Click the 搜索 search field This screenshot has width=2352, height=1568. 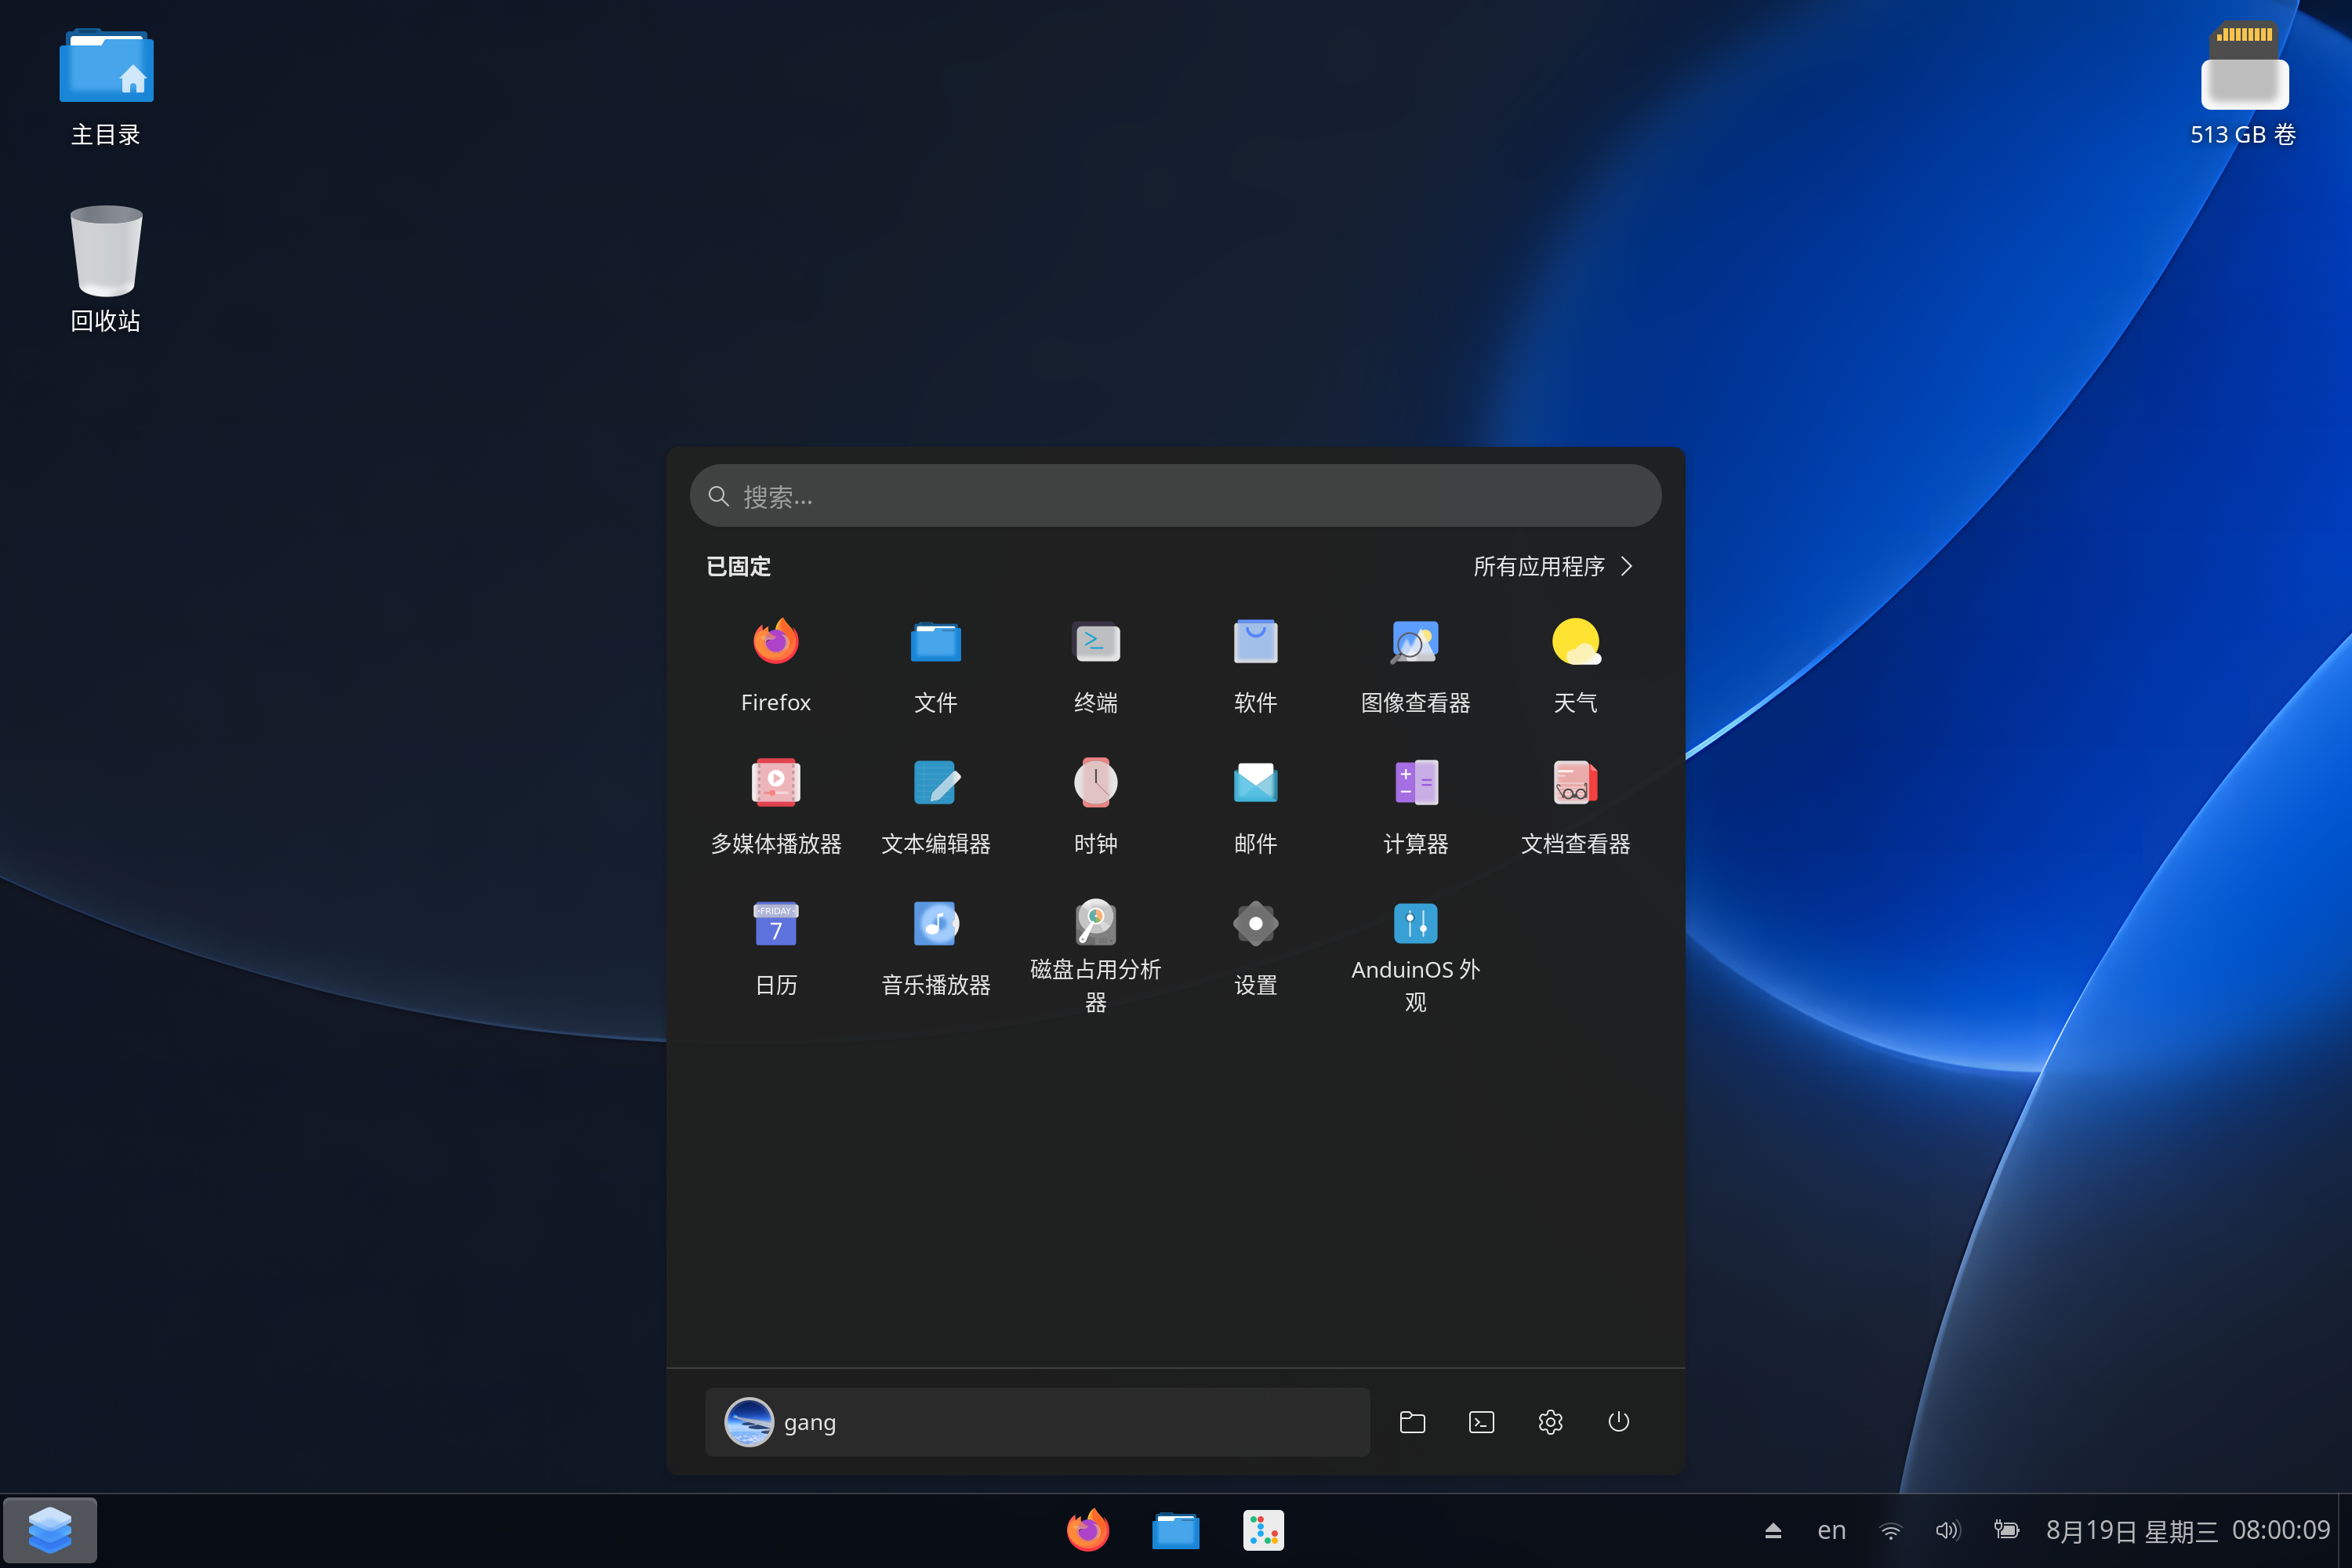click(1176, 496)
